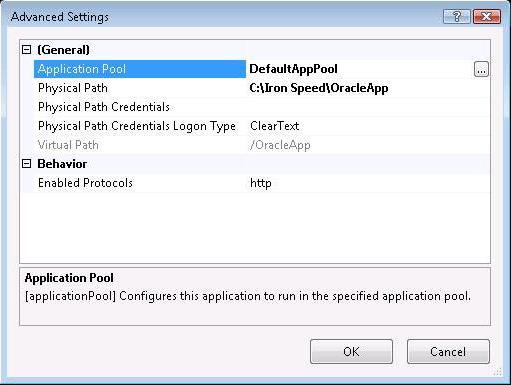Click the help question mark button
This screenshot has height=385, width=511.
457,16
